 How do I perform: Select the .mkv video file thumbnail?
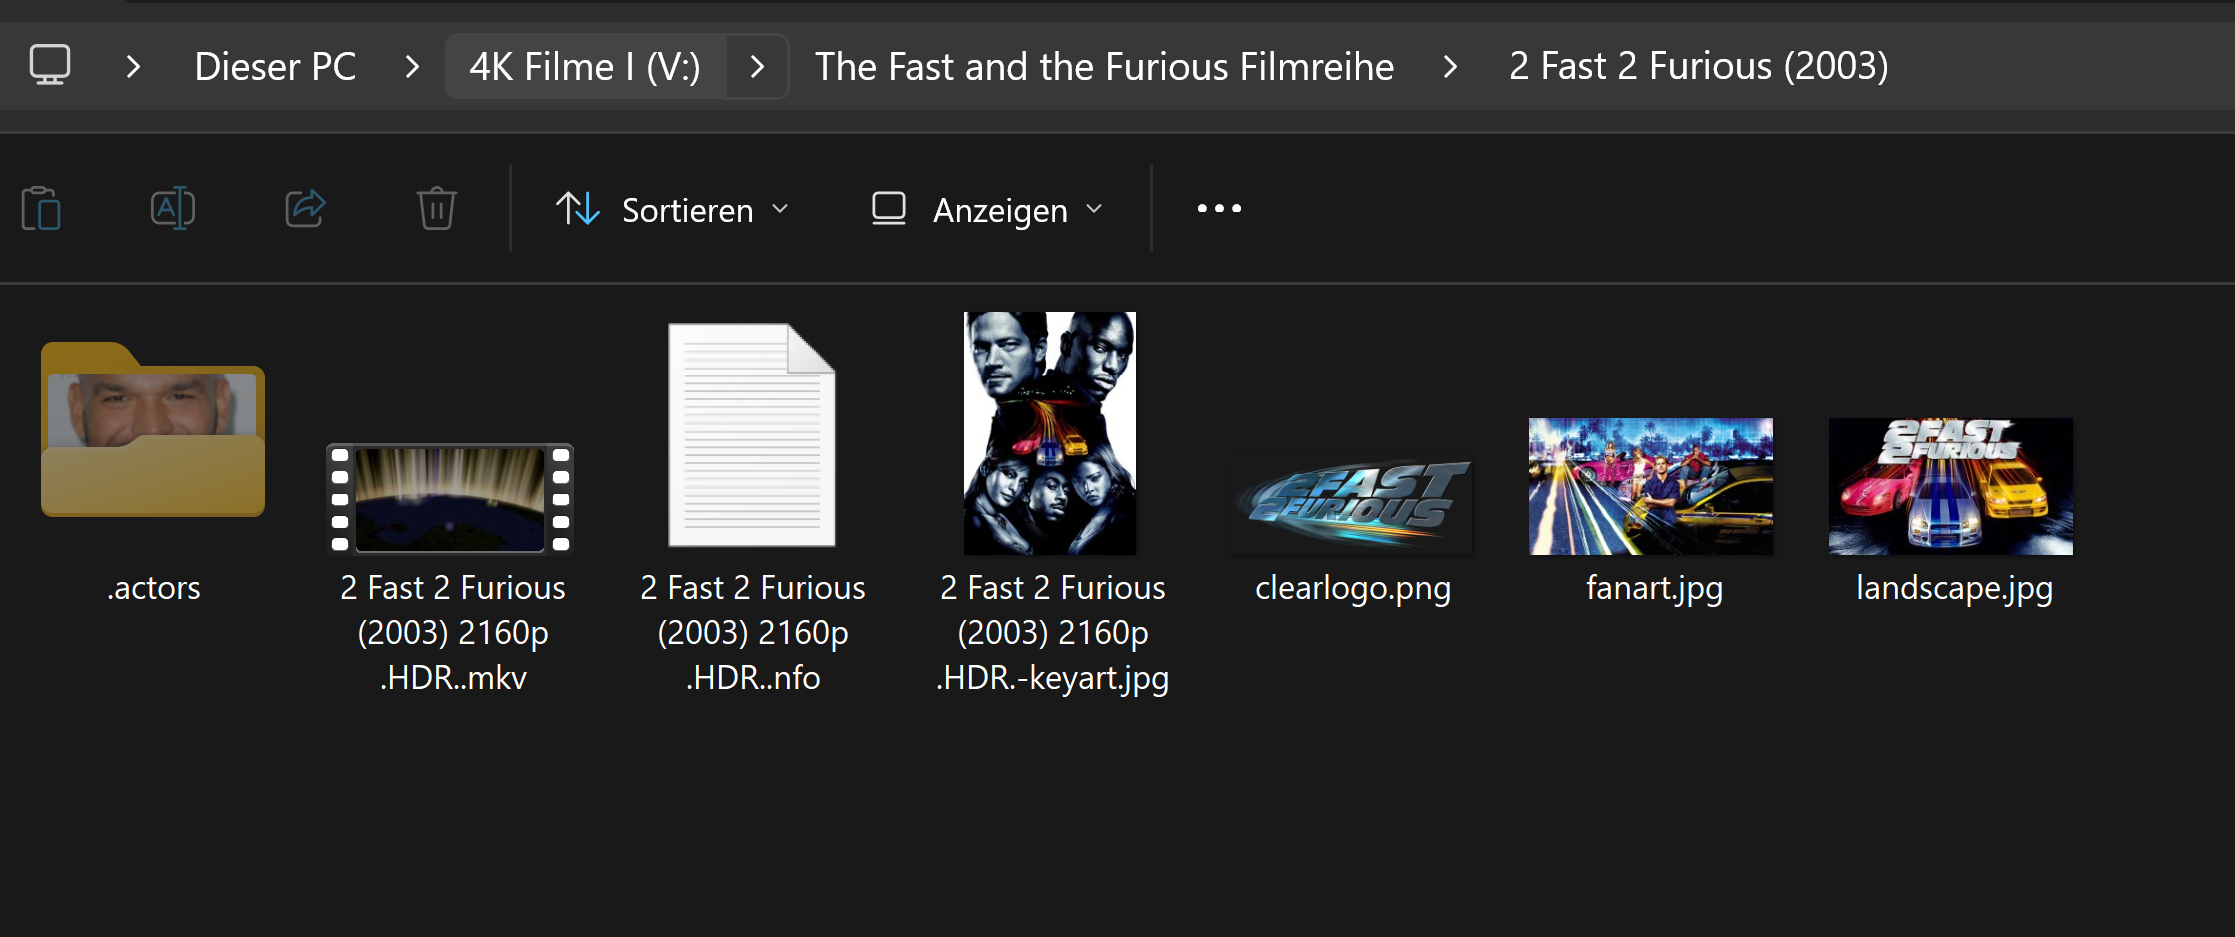pyautogui.click(x=450, y=498)
